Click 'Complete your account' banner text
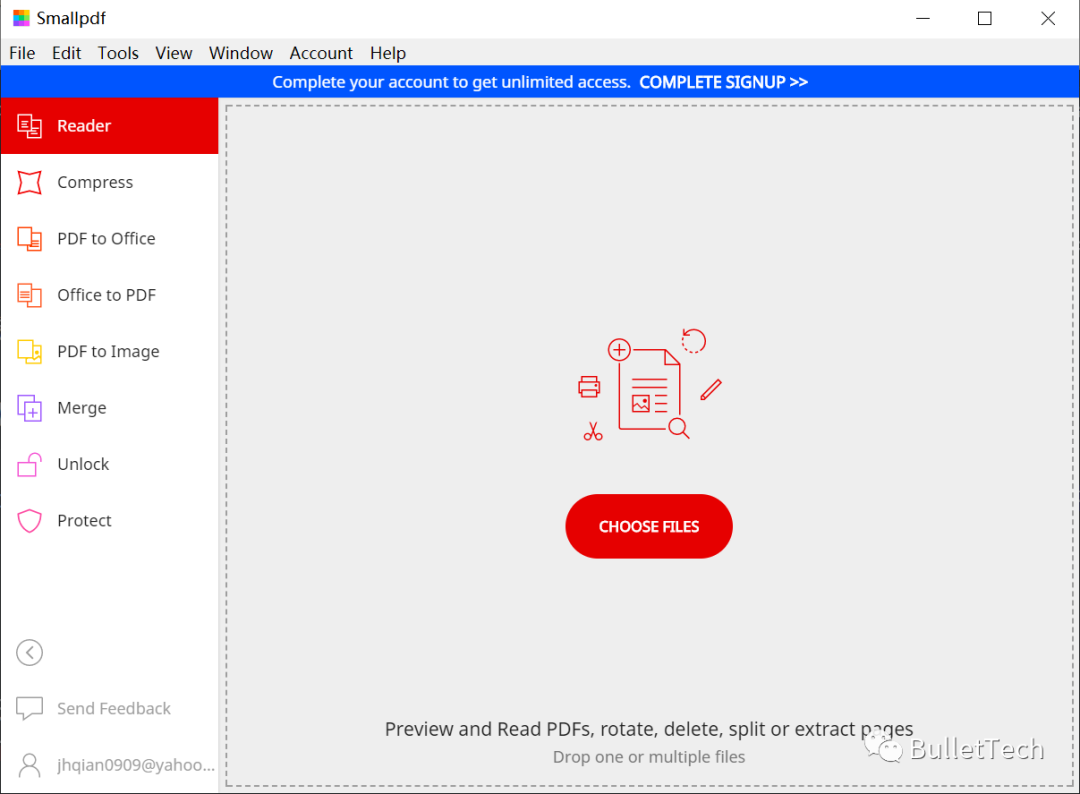This screenshot has height=794, width=1080. click(x=451, y=82)
